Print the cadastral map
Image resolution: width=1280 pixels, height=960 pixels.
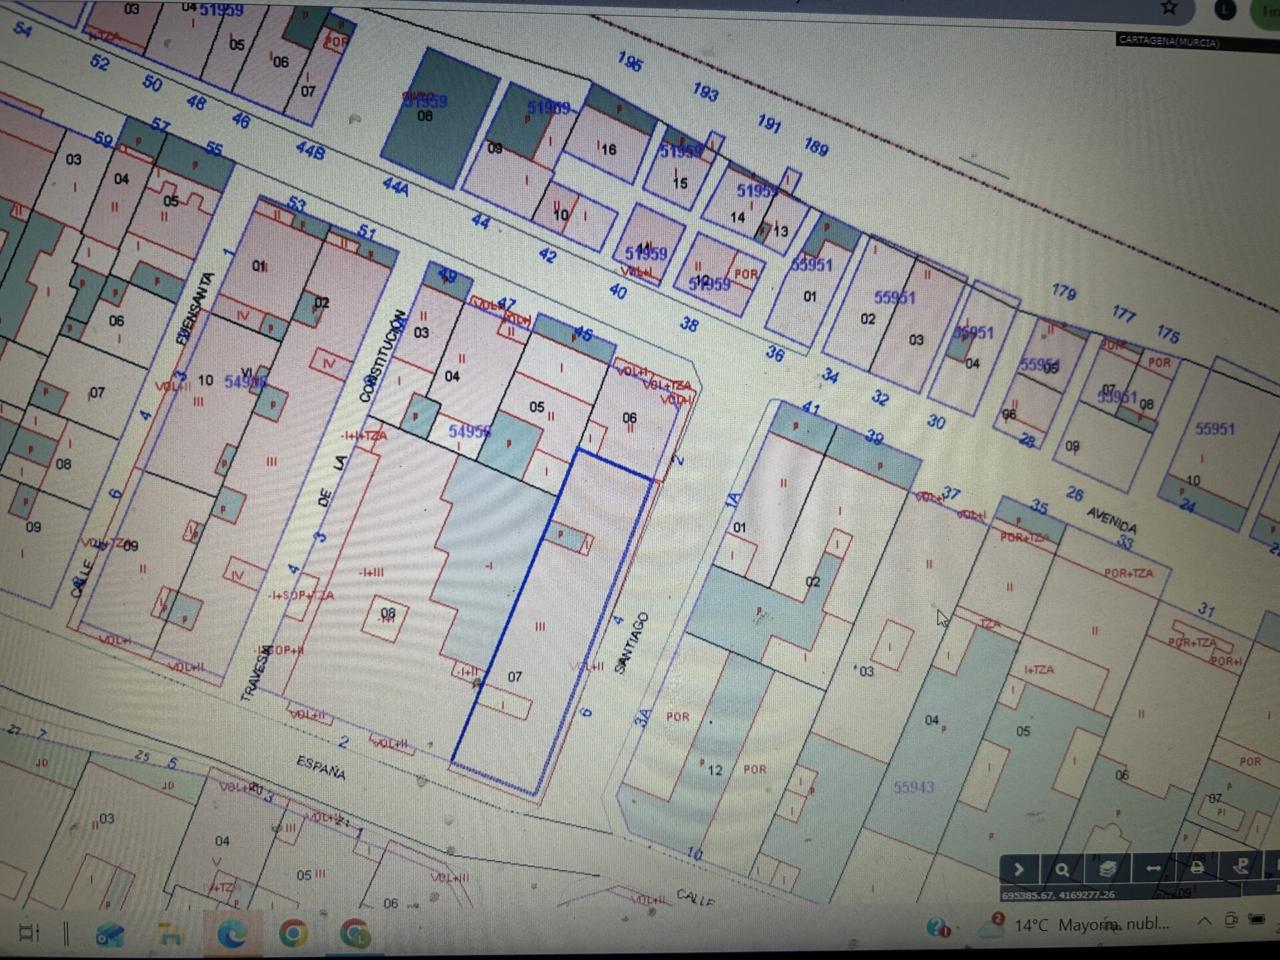click(1196, 867)
